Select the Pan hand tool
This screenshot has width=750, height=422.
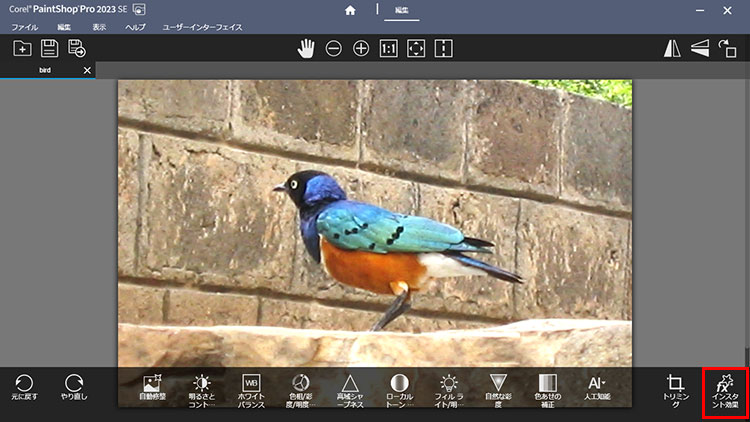point(306,48)
